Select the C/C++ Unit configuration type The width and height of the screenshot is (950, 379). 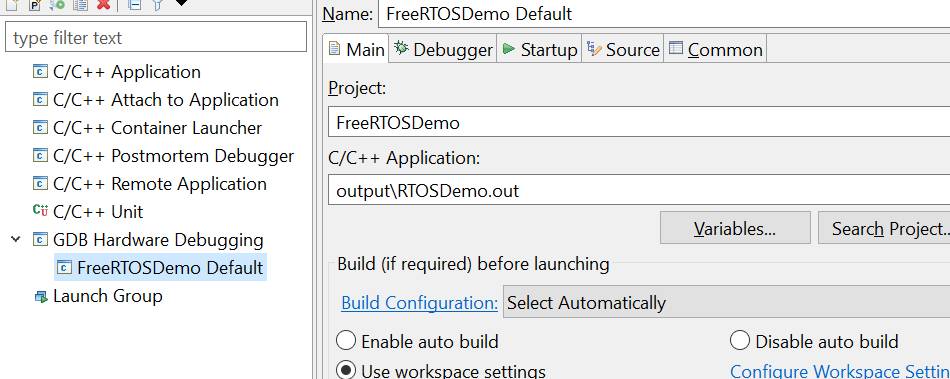88,212
